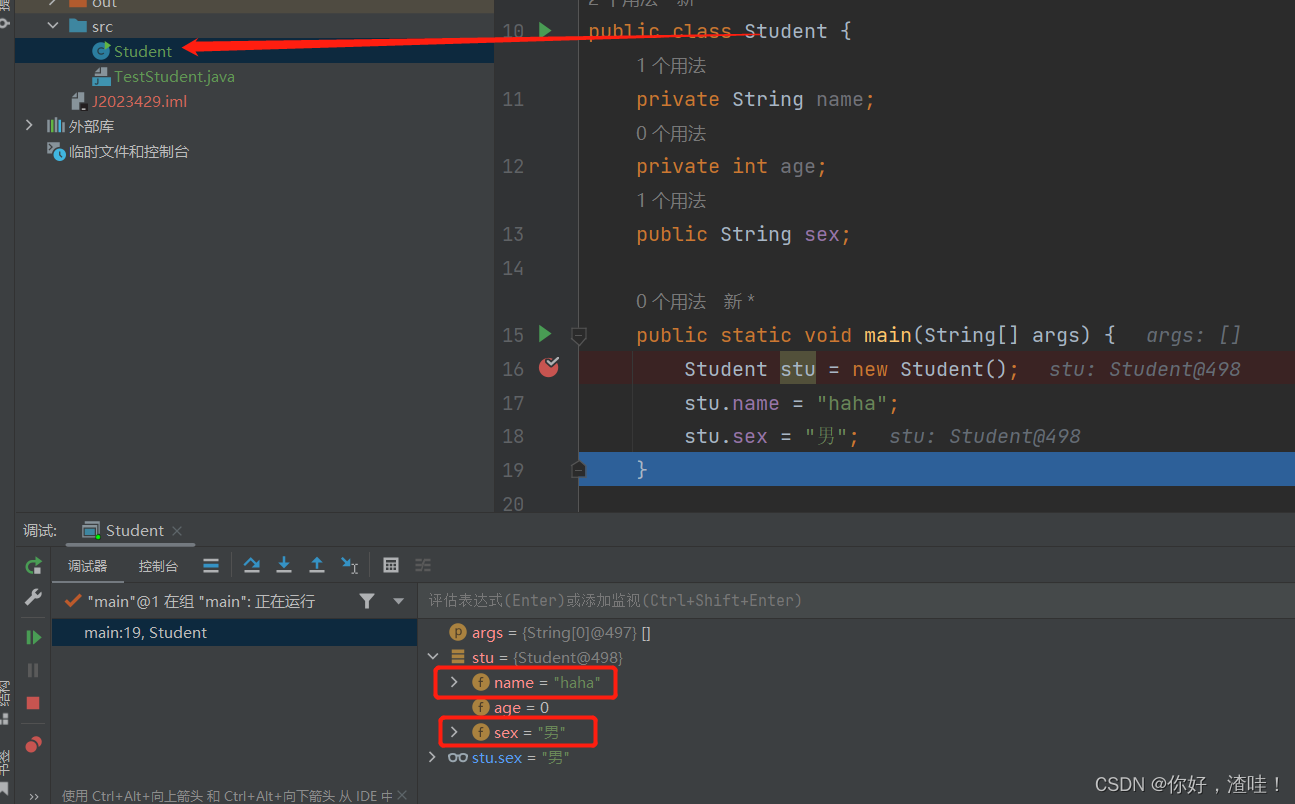The image size is (1295, 804).
Task: Filter frames with funnel icon
Action: pyautogui.click(x=367, y=601)
